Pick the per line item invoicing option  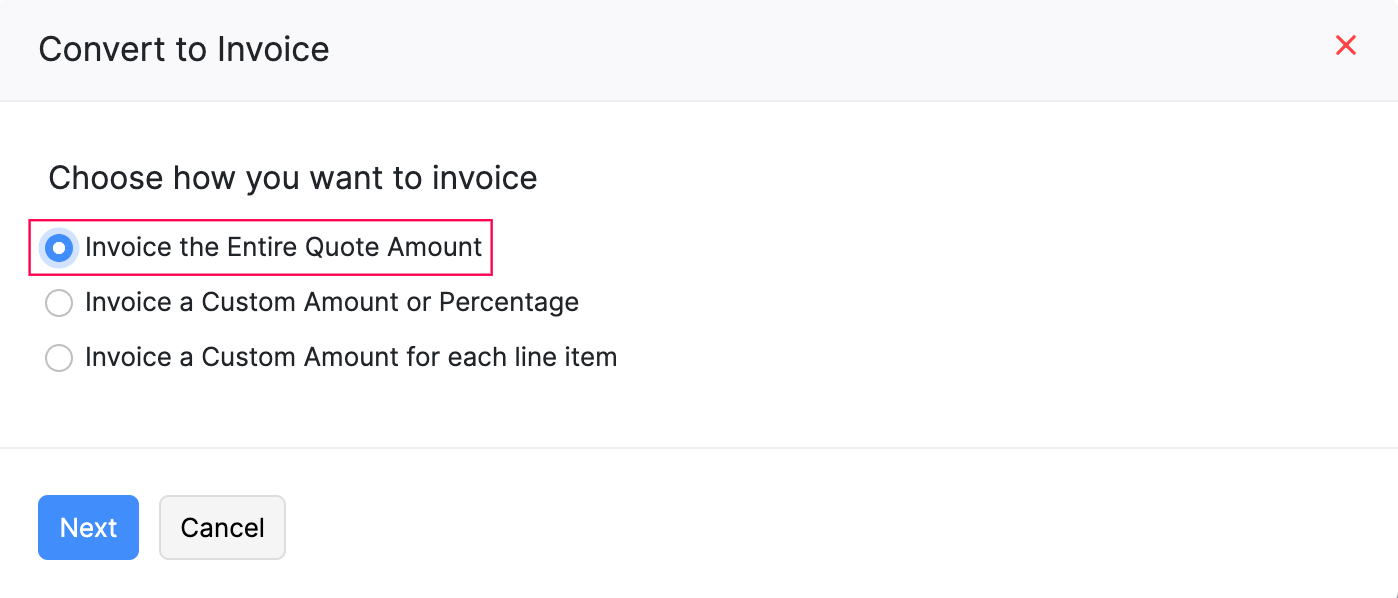[59, 358]
